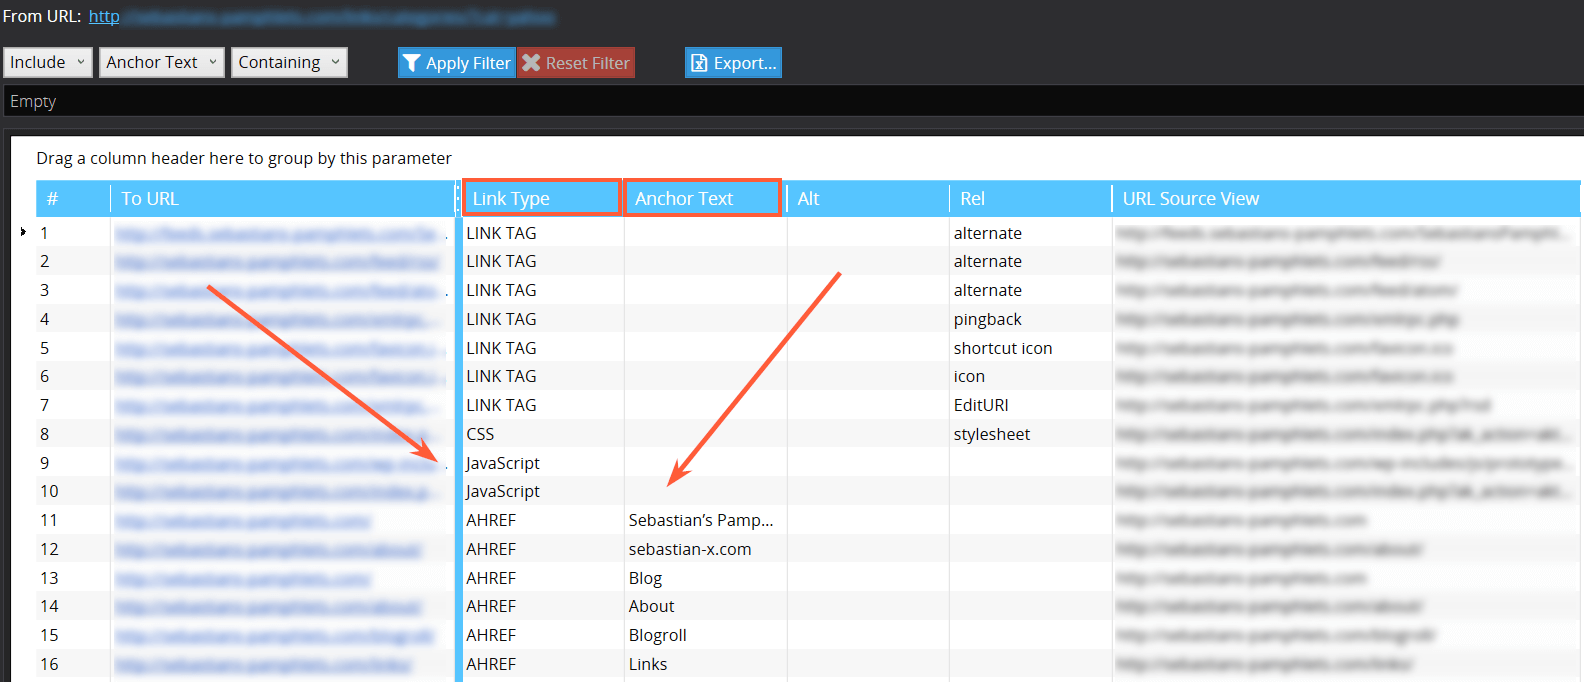This screenshot has width=1584, height=682.
Task: Select the 'Blogroll' anchor text cell
Action: 705,635
